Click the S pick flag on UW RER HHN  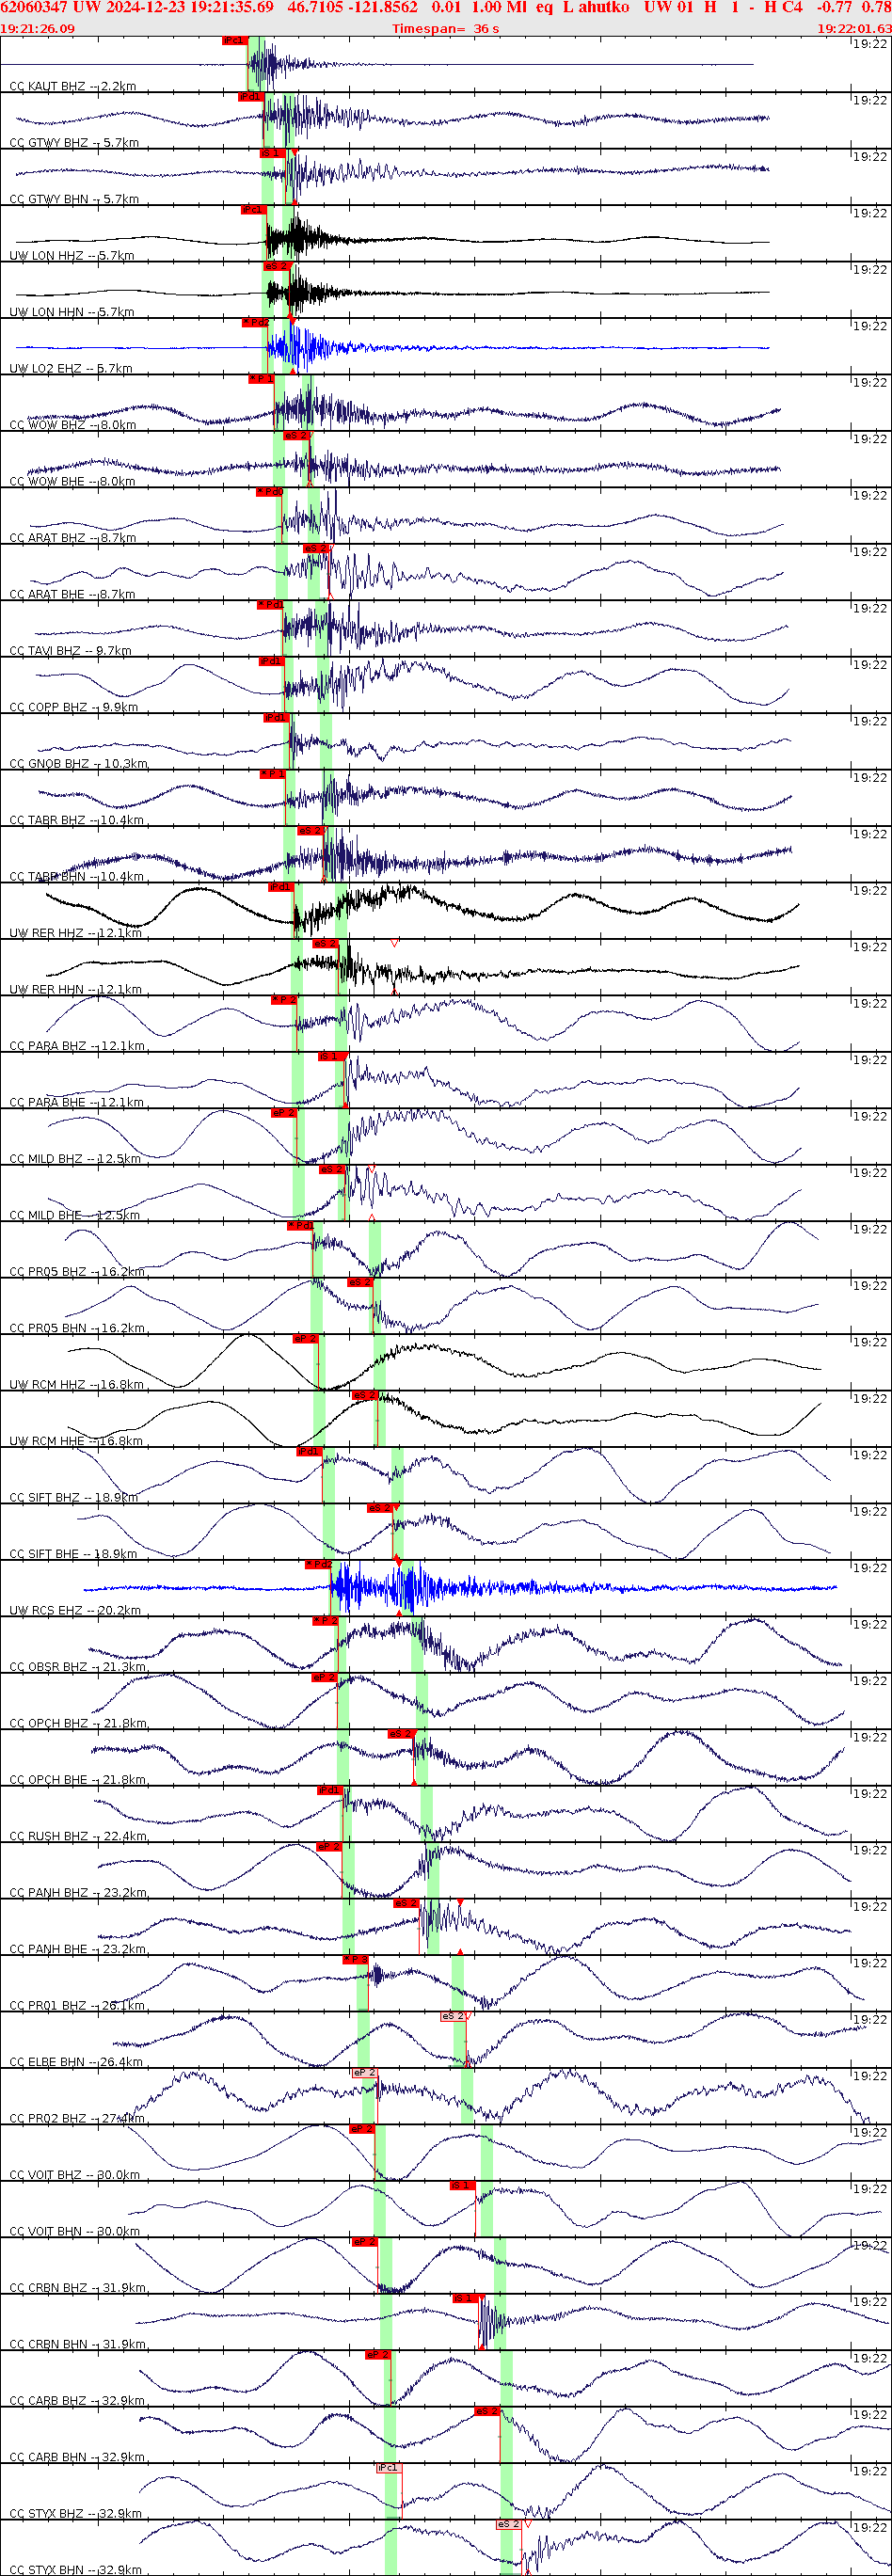click(x=326, y=944)
